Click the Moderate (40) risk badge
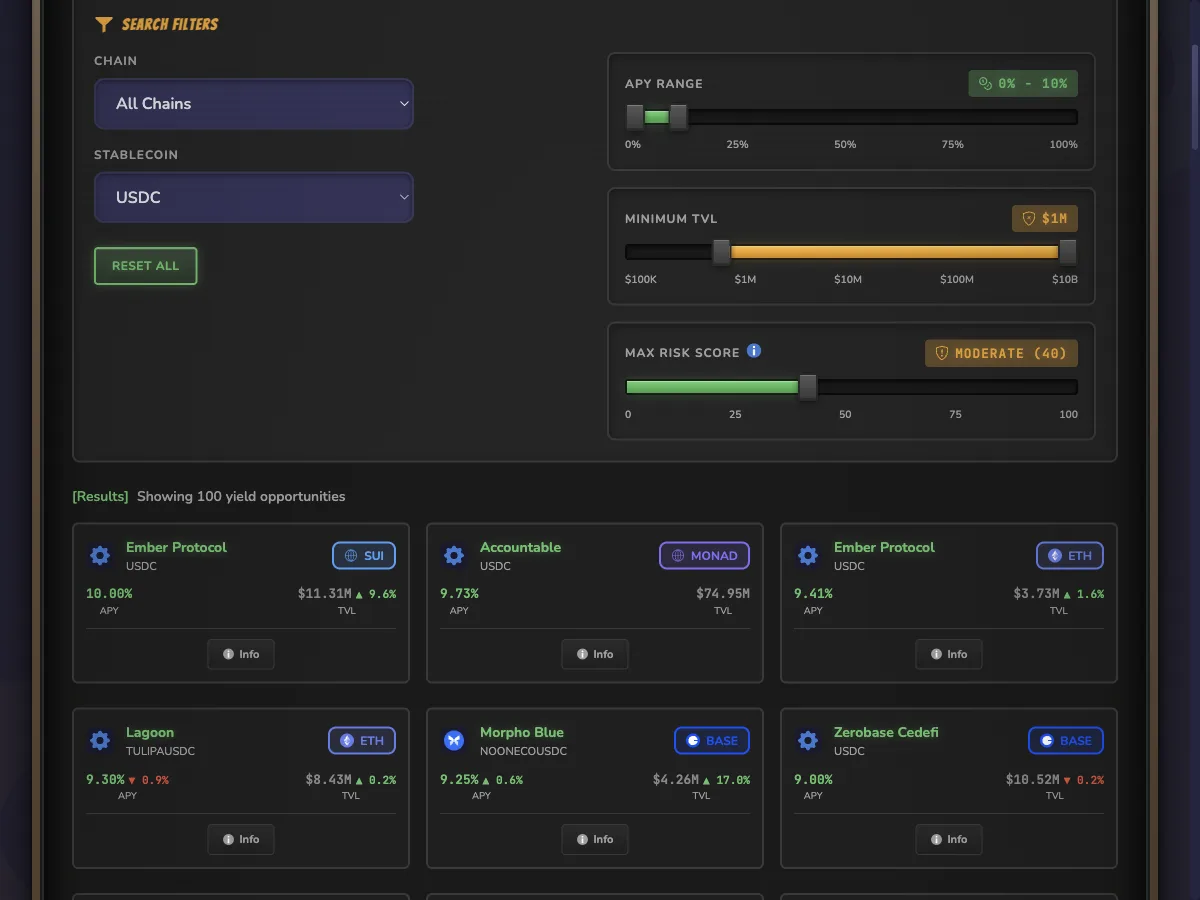Viewport: 1200px width, 900px height. [x=1001, y=353]
